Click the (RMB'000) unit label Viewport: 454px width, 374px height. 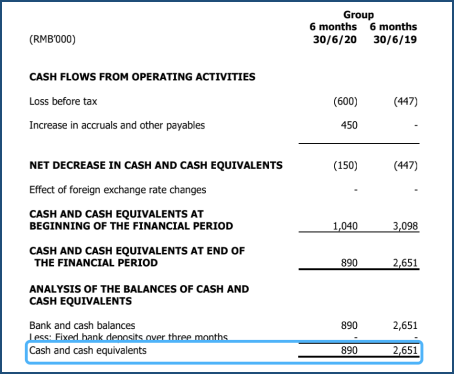click(x=52, y=39)
